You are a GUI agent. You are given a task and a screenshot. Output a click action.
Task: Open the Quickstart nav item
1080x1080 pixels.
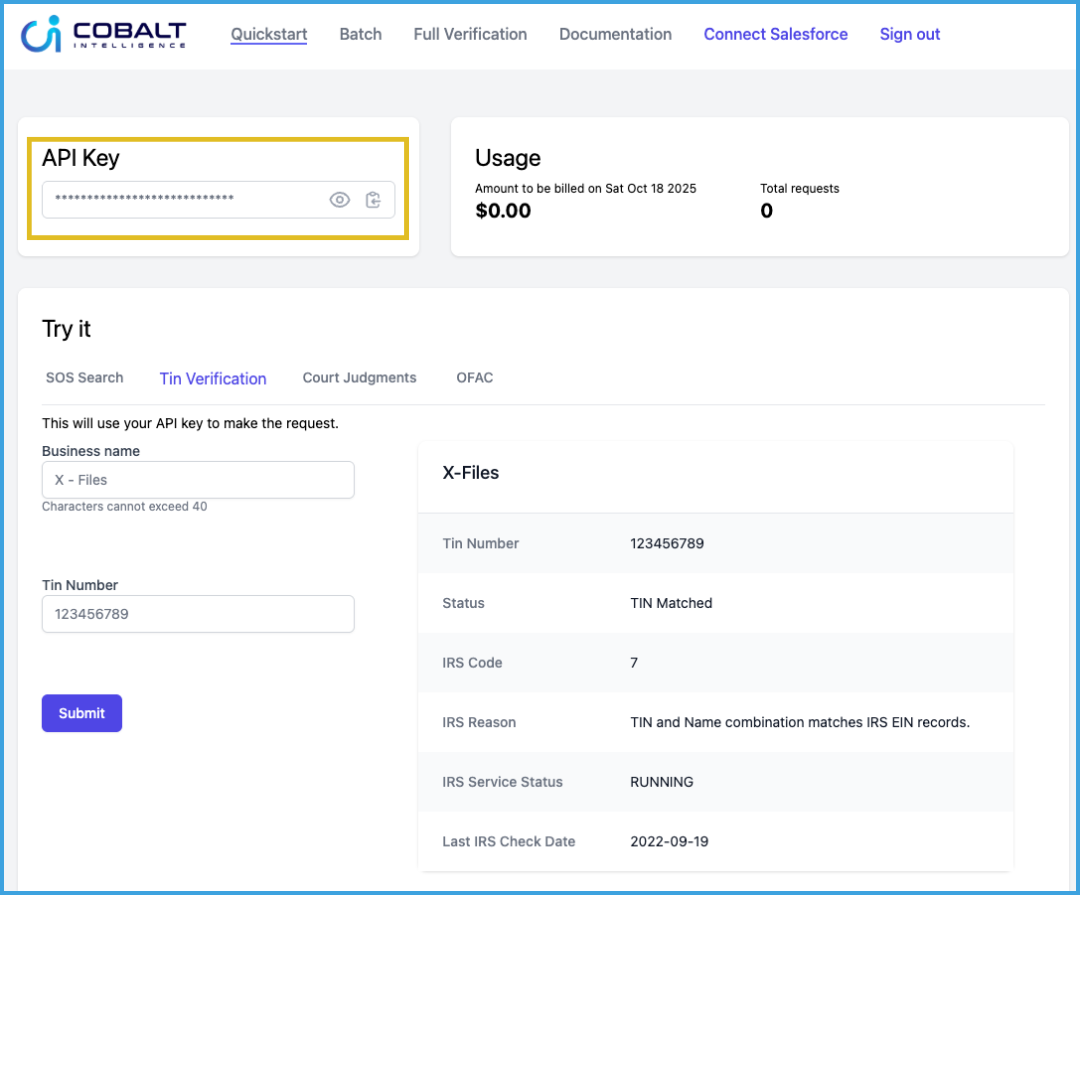pyautogui.click(x=269, y=34)
